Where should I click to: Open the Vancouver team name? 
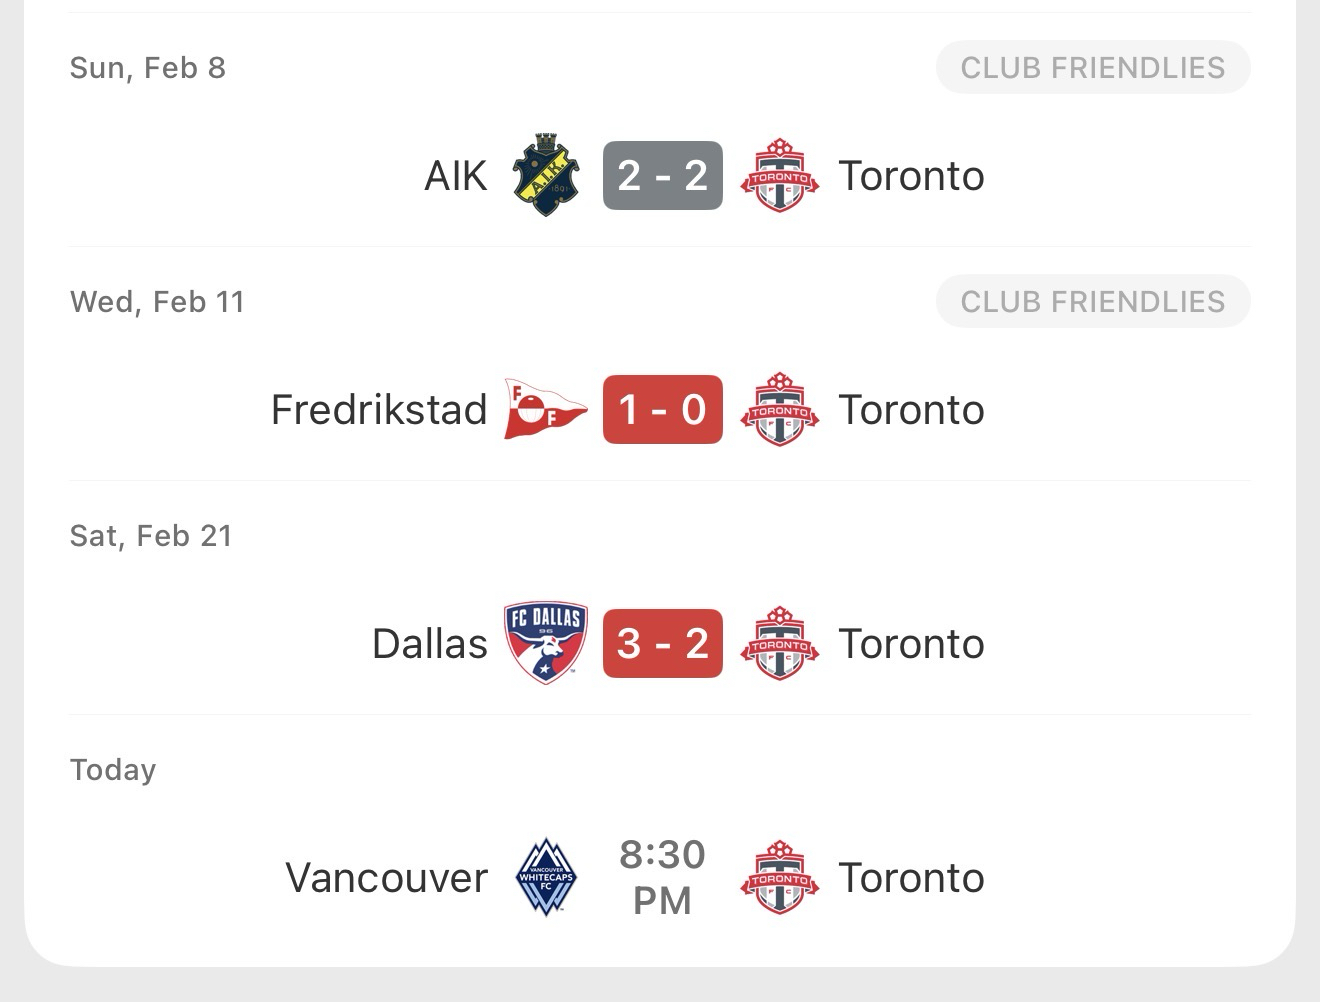click(x=387, y=878)
